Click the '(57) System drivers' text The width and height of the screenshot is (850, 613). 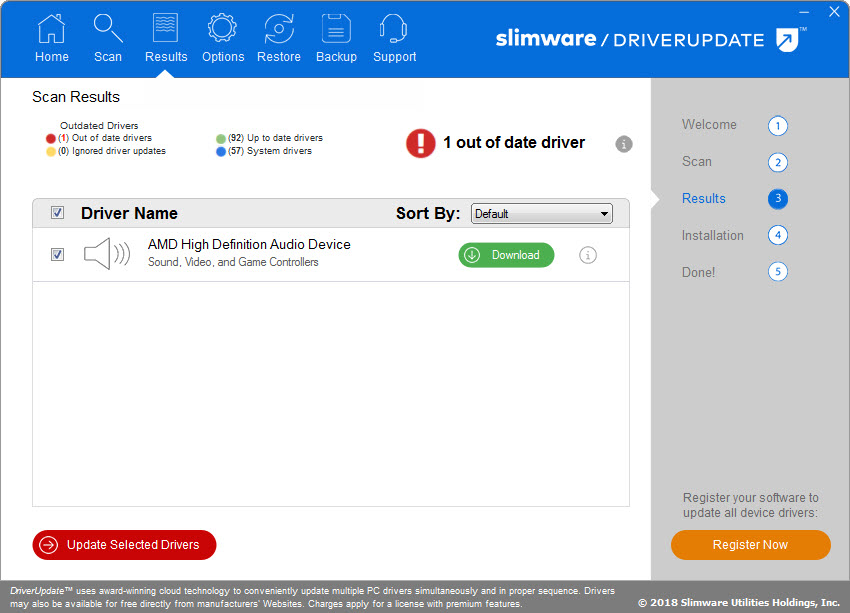coord(270,151)
